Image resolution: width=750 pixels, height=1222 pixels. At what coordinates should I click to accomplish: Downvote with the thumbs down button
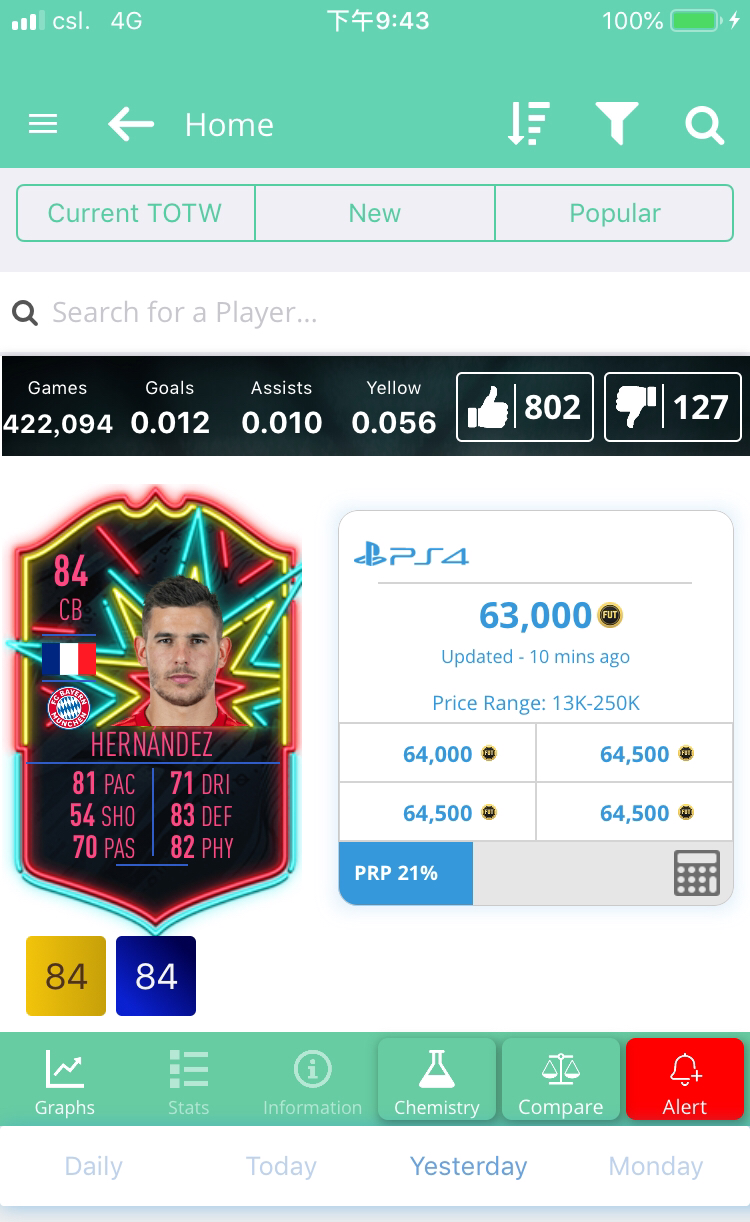coord(673,407)
